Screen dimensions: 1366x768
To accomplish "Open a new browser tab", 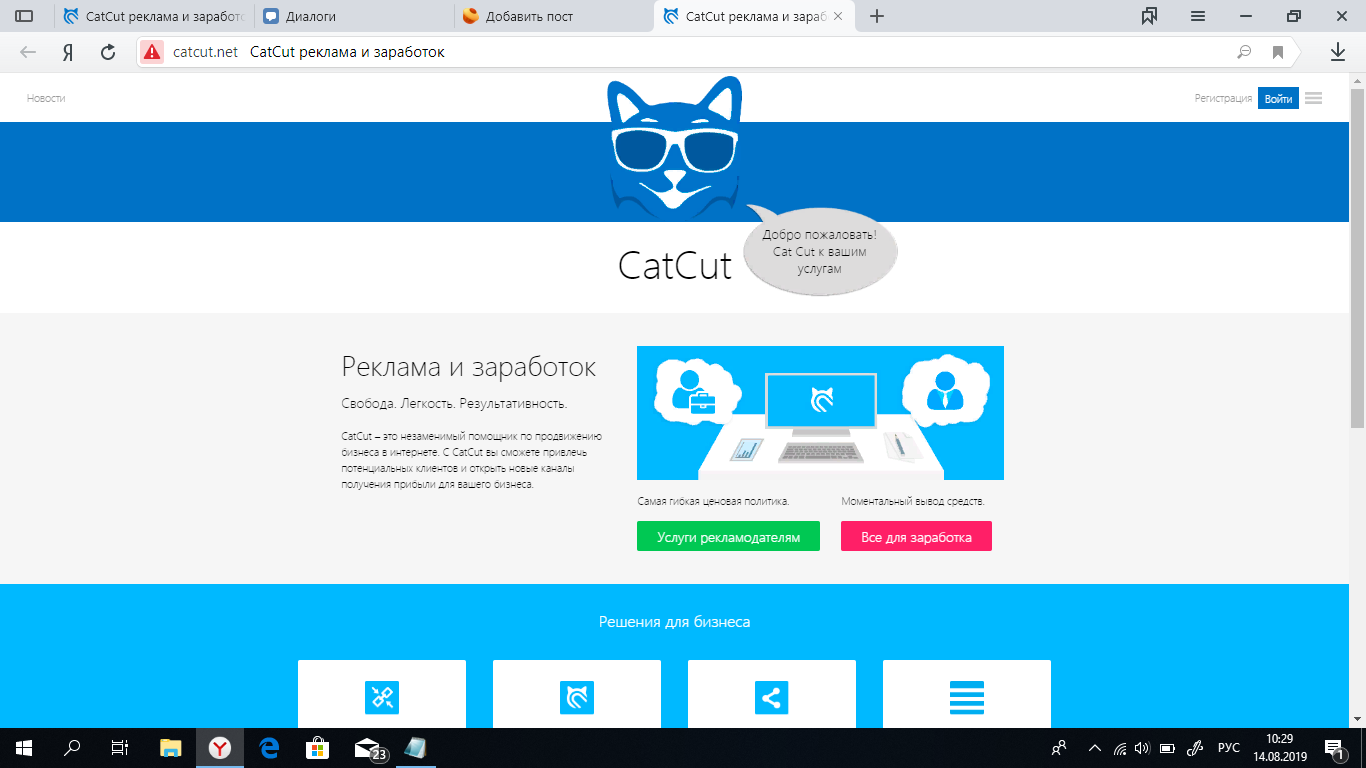I will pos(877,16).
